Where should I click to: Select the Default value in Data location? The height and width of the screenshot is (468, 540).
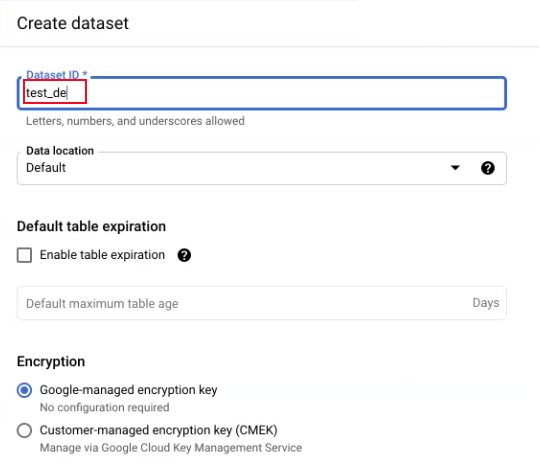(46, 168)
